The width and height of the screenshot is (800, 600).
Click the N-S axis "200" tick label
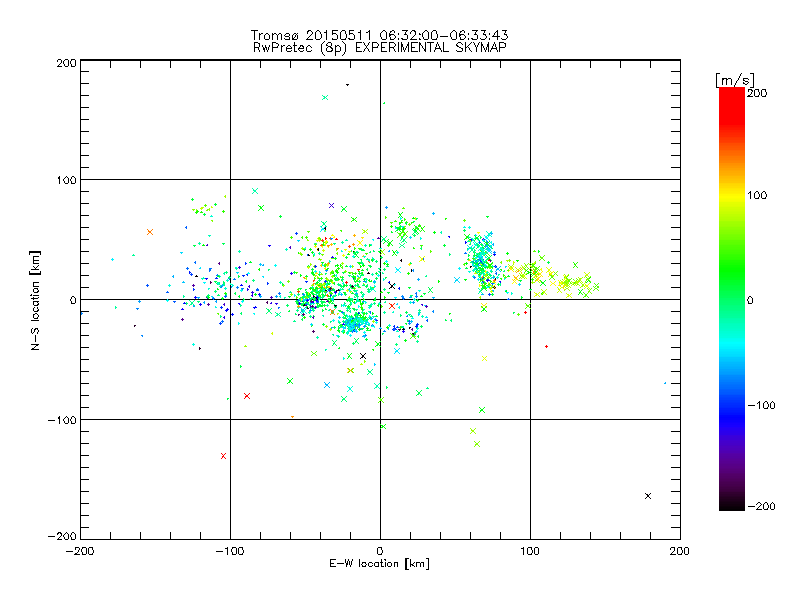point(66,63)
